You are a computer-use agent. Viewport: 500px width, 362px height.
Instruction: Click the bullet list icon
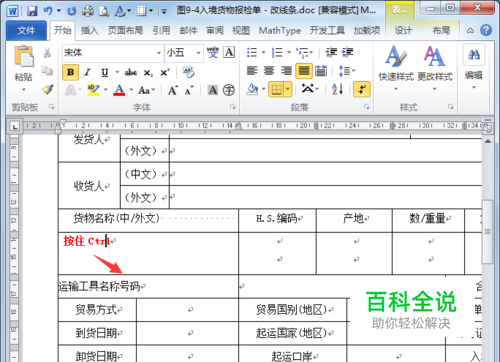[252, 52]
